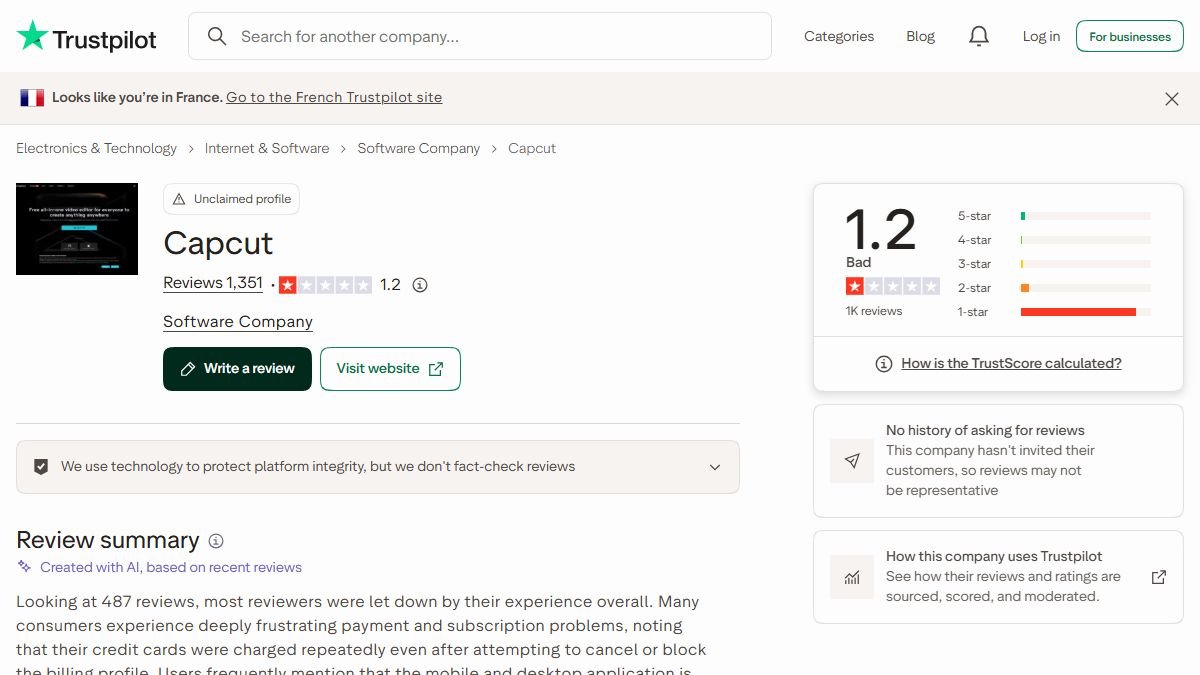Open the notifications bell icon
The height and width of the screenshot is (675, 1200).
979,37
